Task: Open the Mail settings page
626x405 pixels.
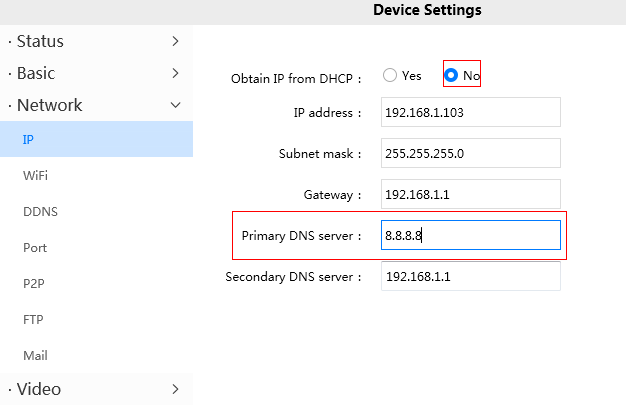Action: tap(35, 355)
